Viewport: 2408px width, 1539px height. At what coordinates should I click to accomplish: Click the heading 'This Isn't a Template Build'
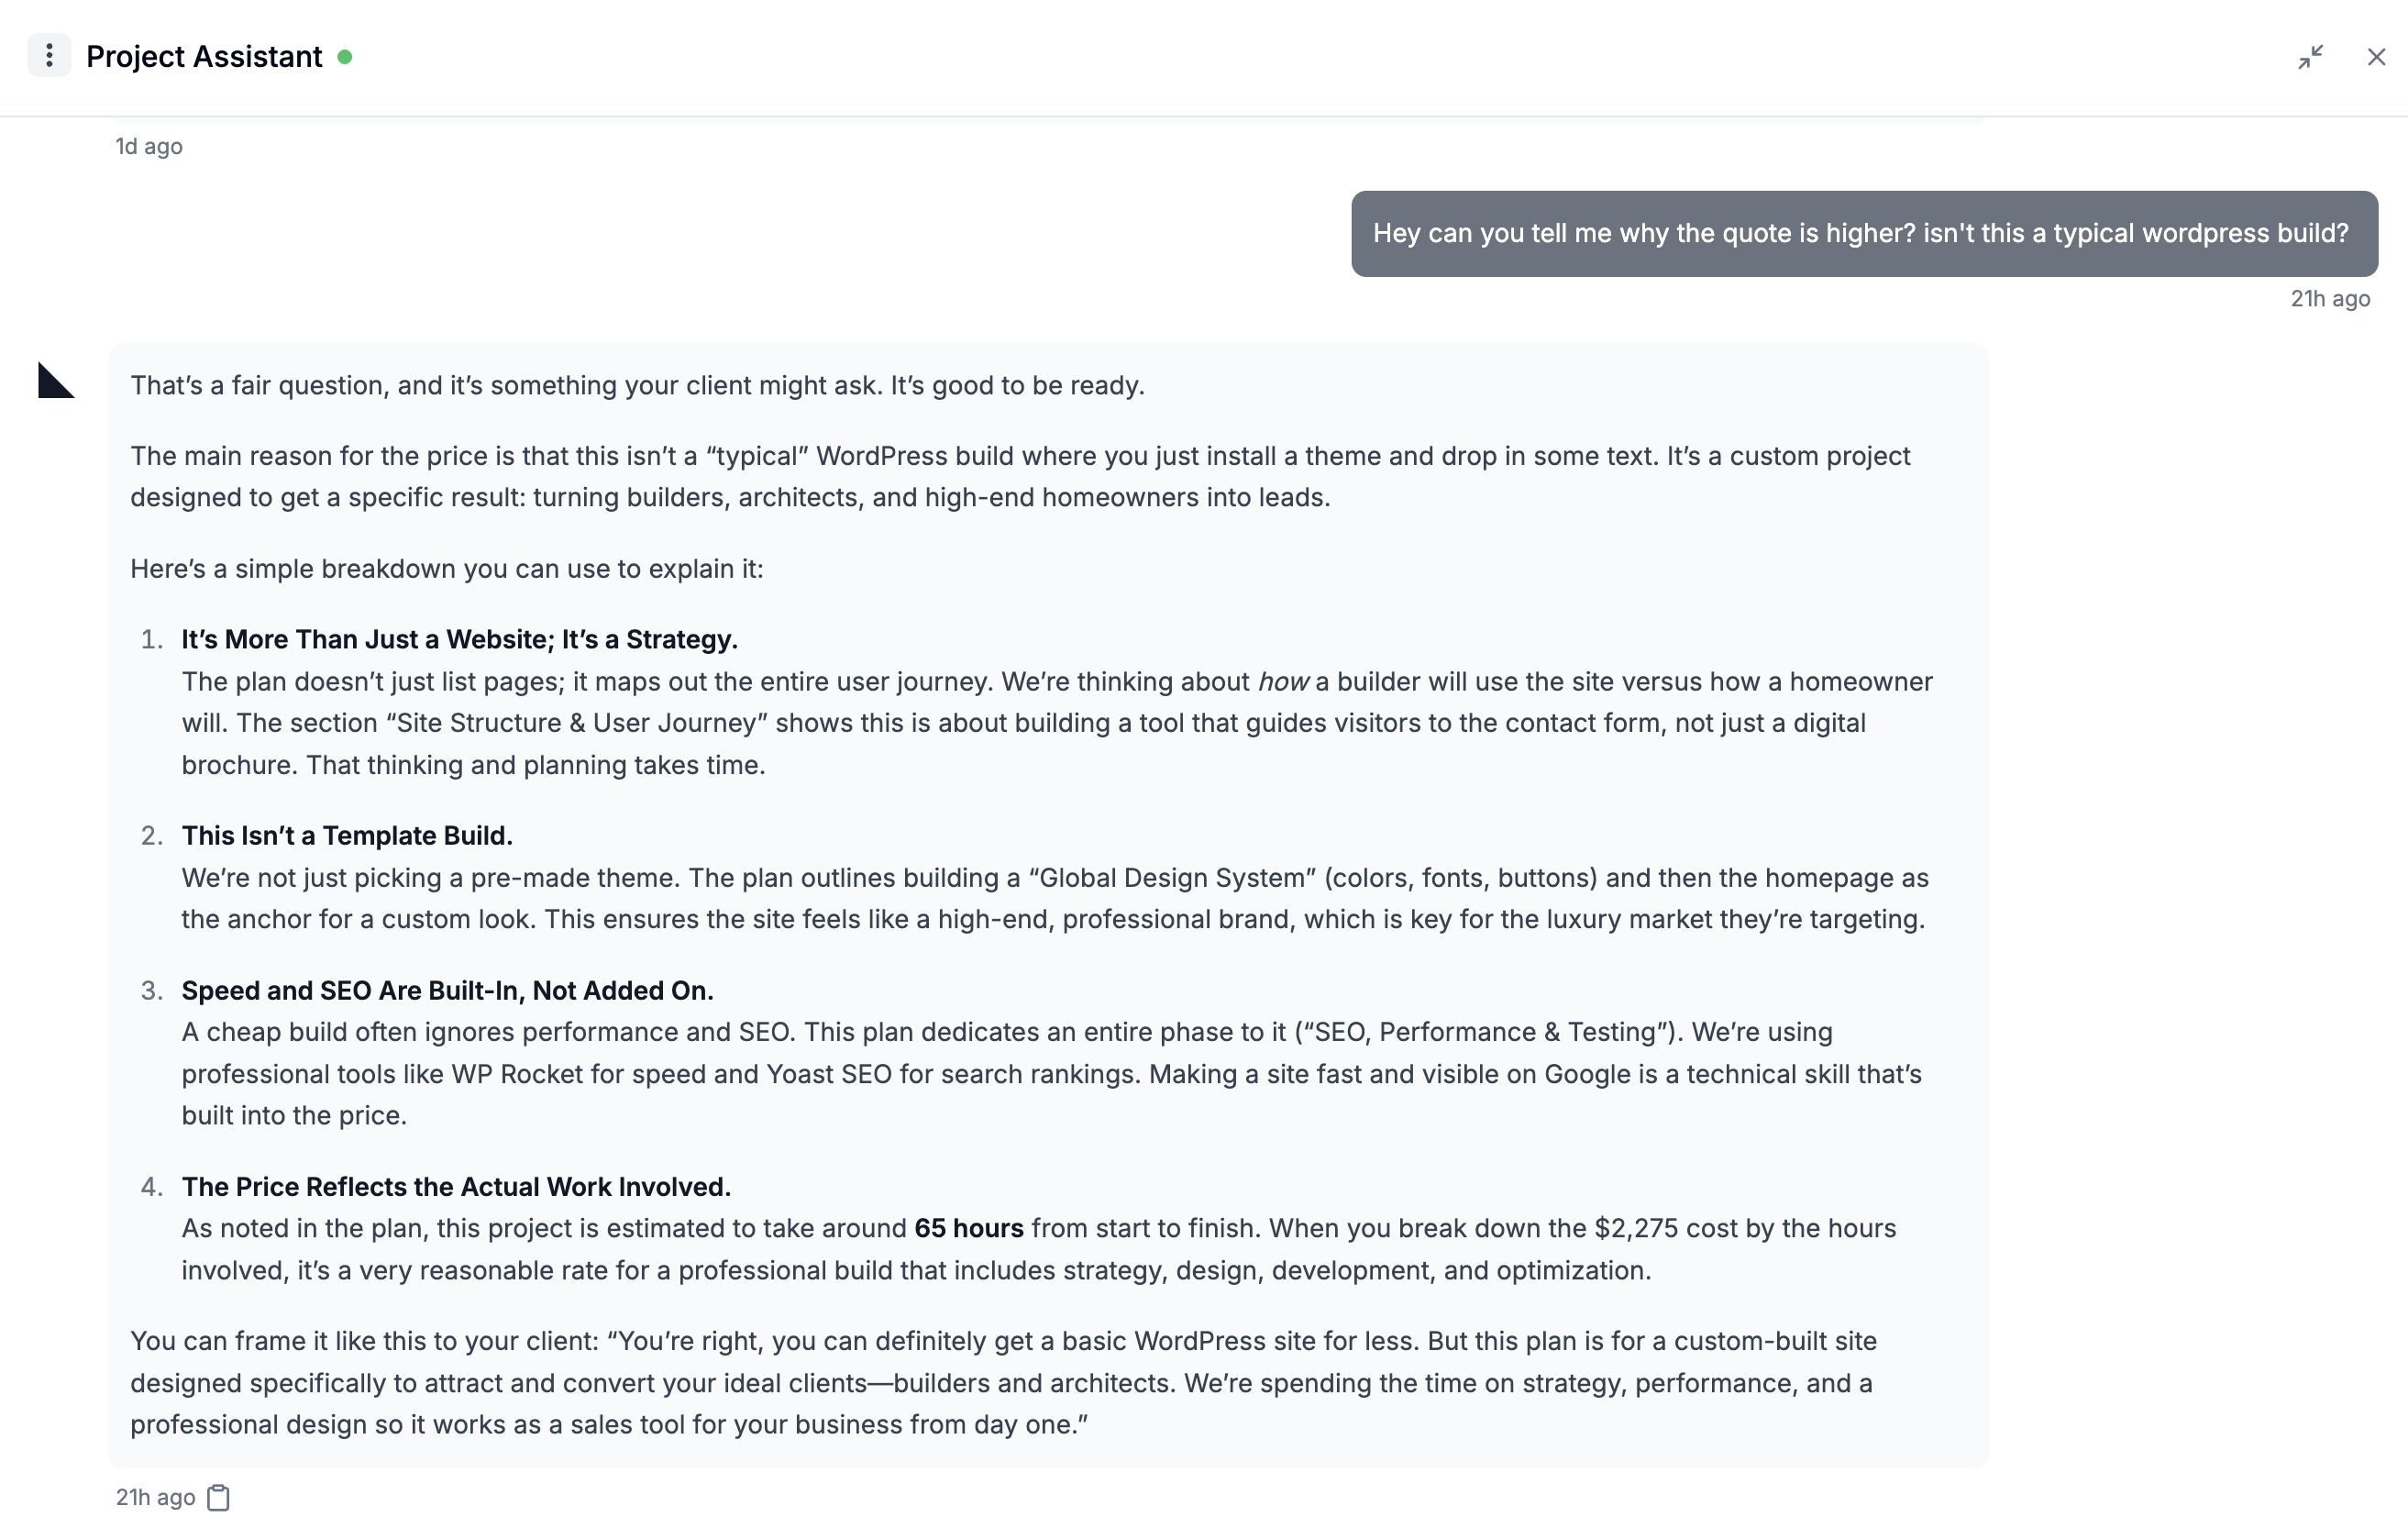pyautogui.click(x=346, y=835)
